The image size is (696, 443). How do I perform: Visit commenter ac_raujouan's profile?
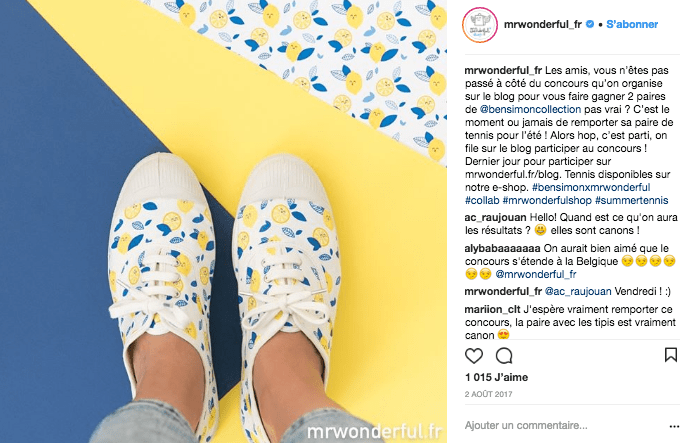tap(495, 218)
